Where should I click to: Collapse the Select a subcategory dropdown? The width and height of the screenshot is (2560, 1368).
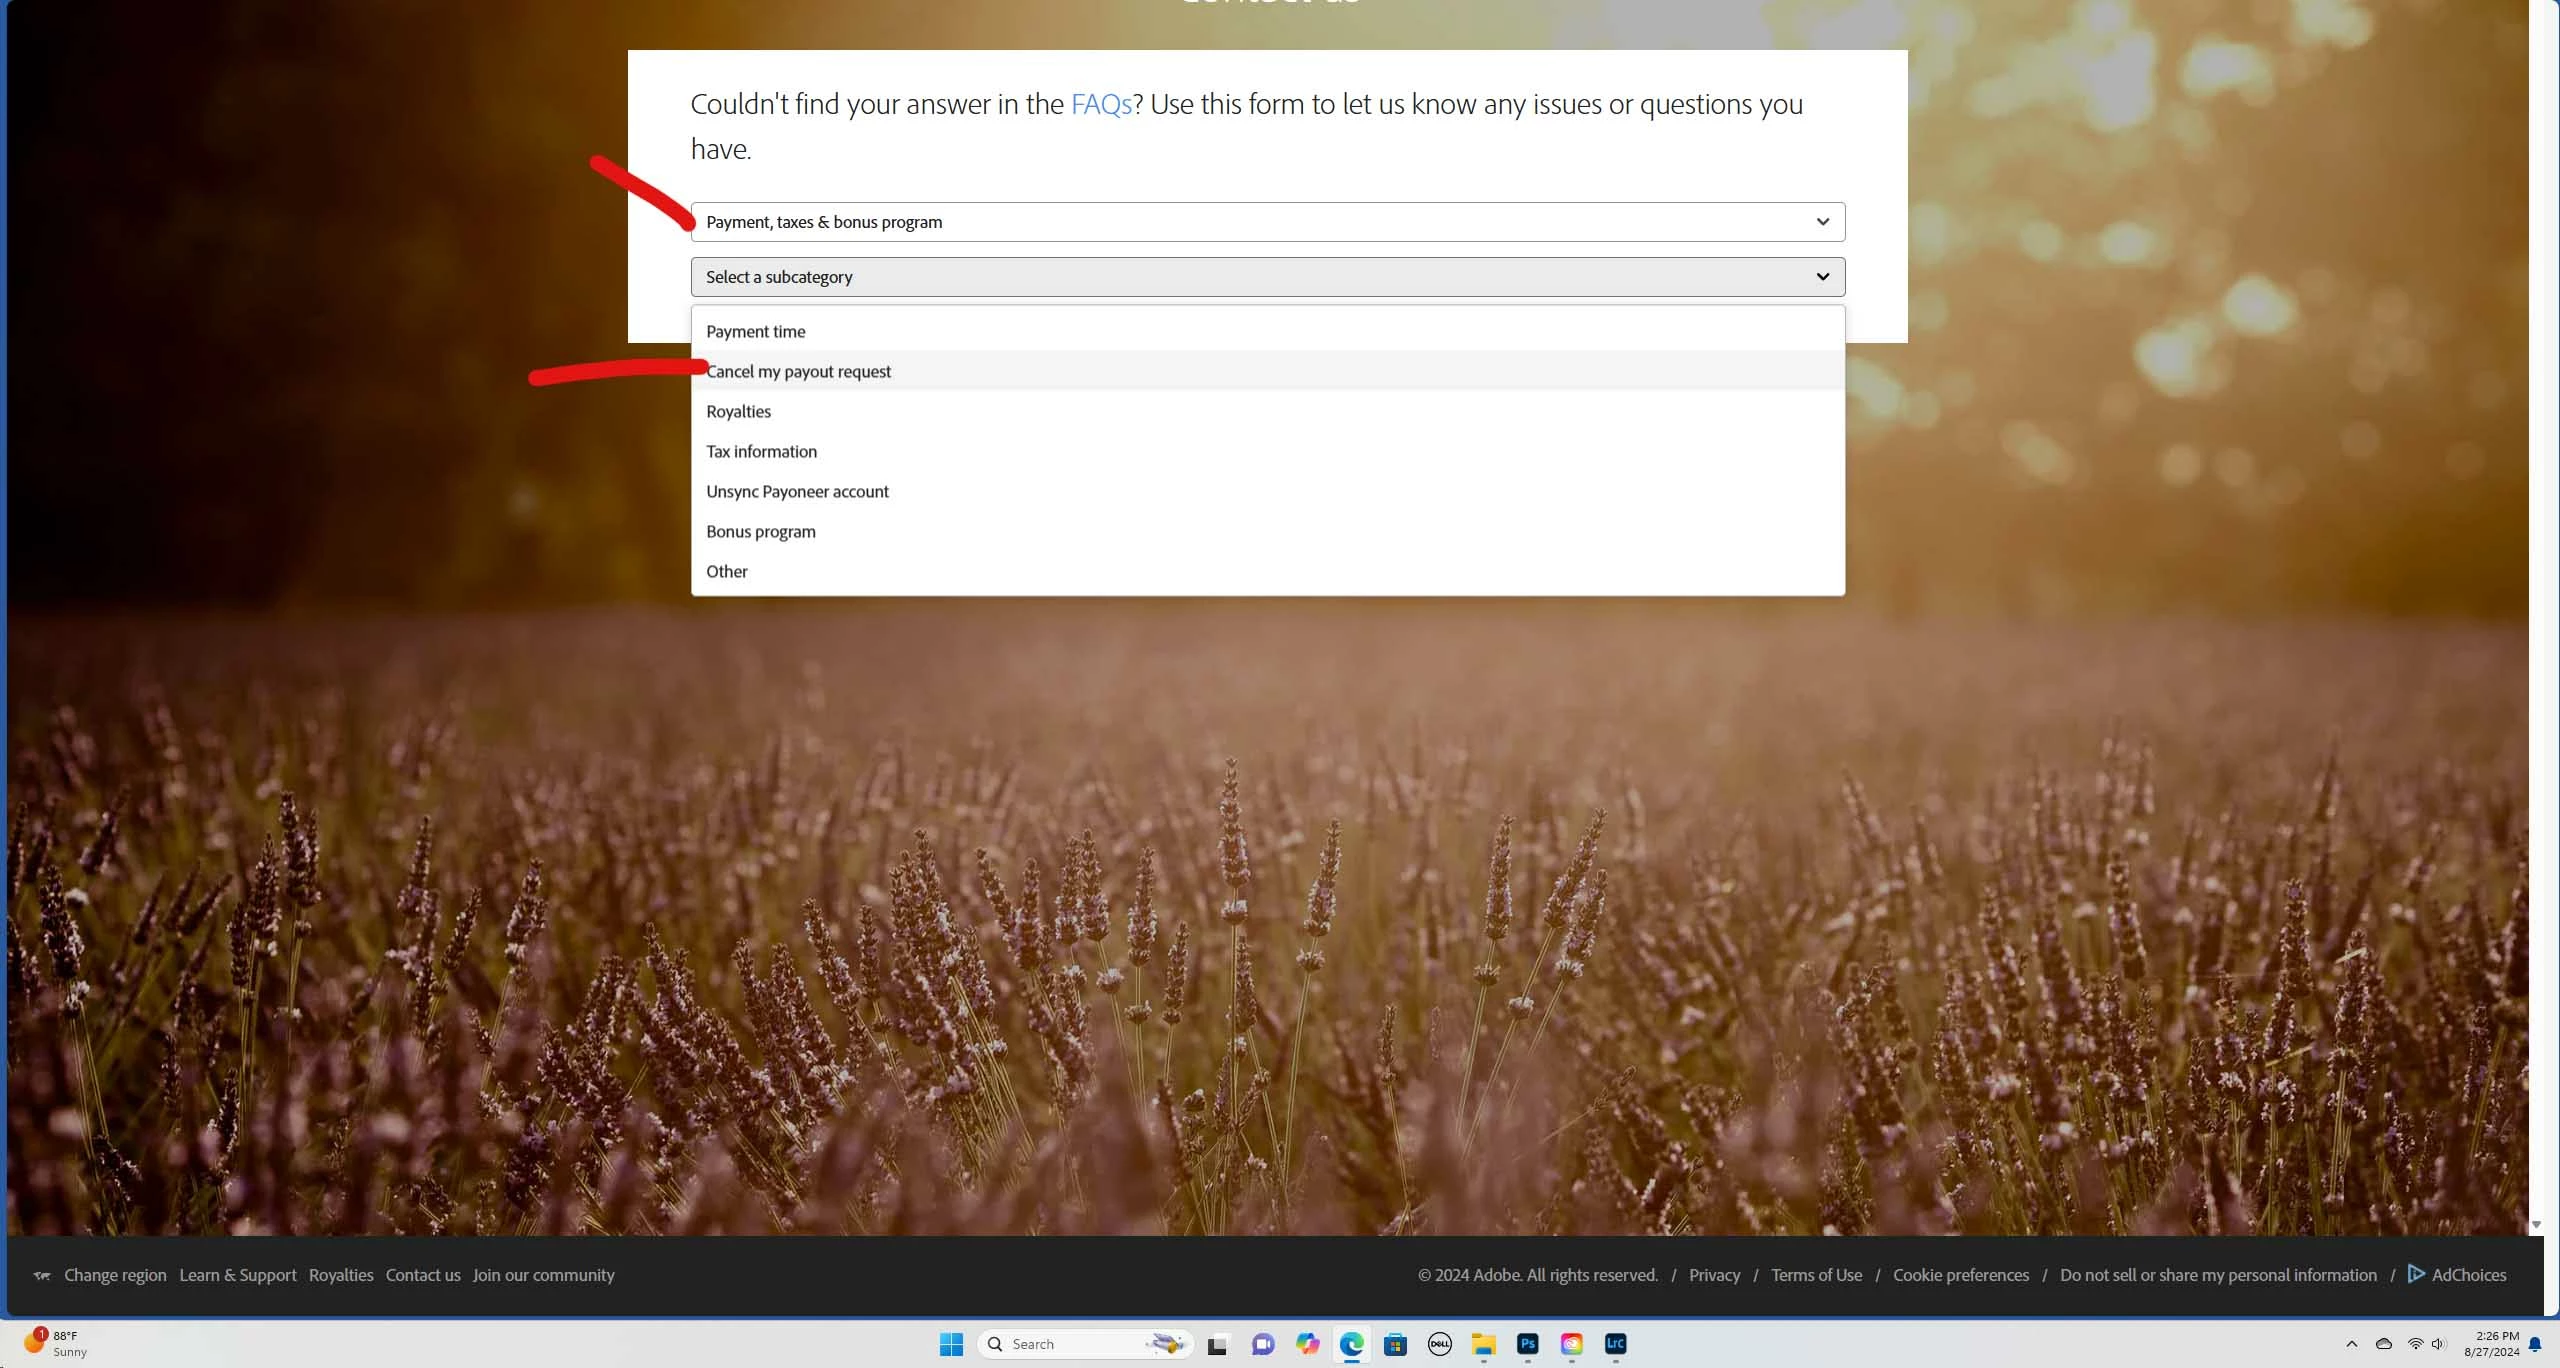pos(1267,277)
